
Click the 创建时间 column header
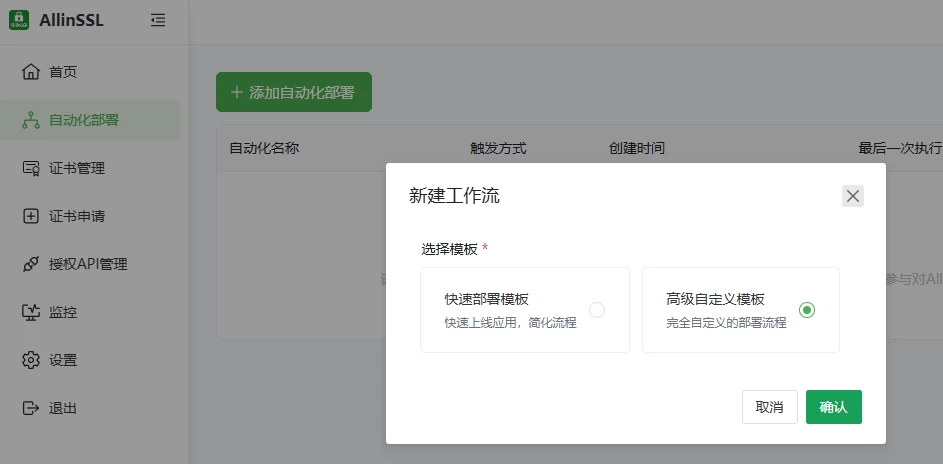[x=636, y=148]
